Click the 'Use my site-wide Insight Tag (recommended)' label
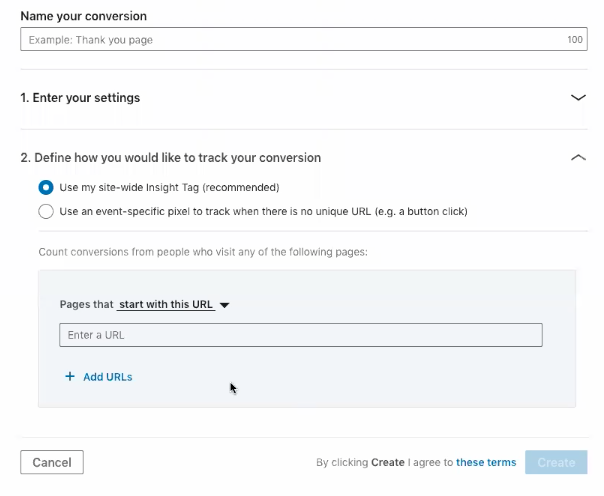 (x=169, y=187)
